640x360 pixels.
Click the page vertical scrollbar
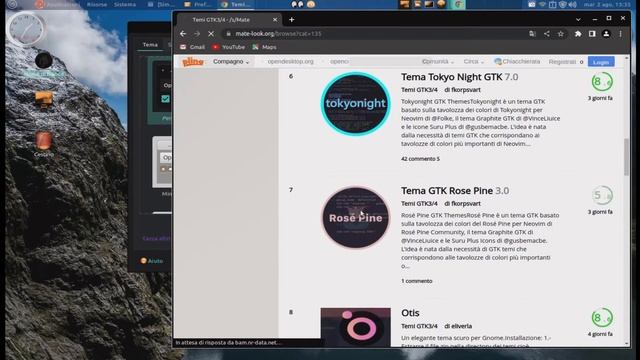627,157
